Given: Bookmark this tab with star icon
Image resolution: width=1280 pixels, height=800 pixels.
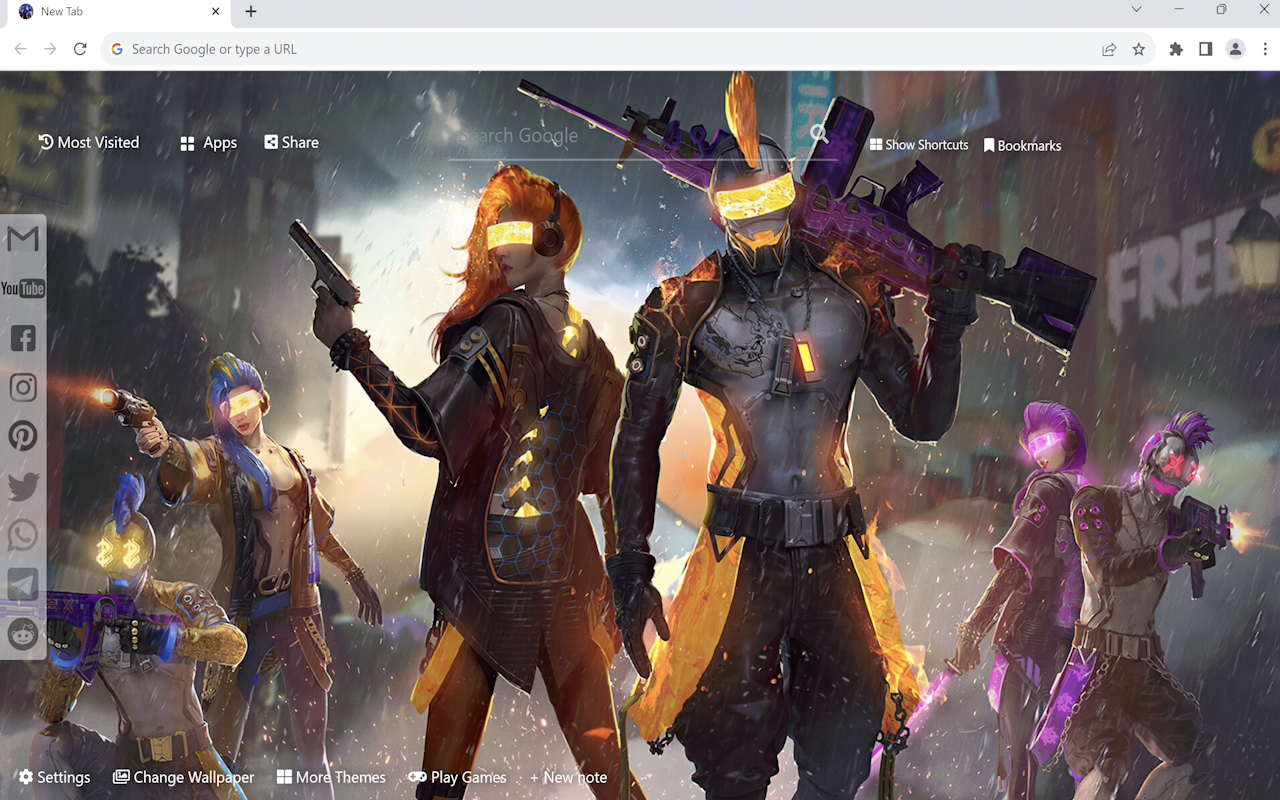Looking at the screenshot, I should [x=1139, y=49].
